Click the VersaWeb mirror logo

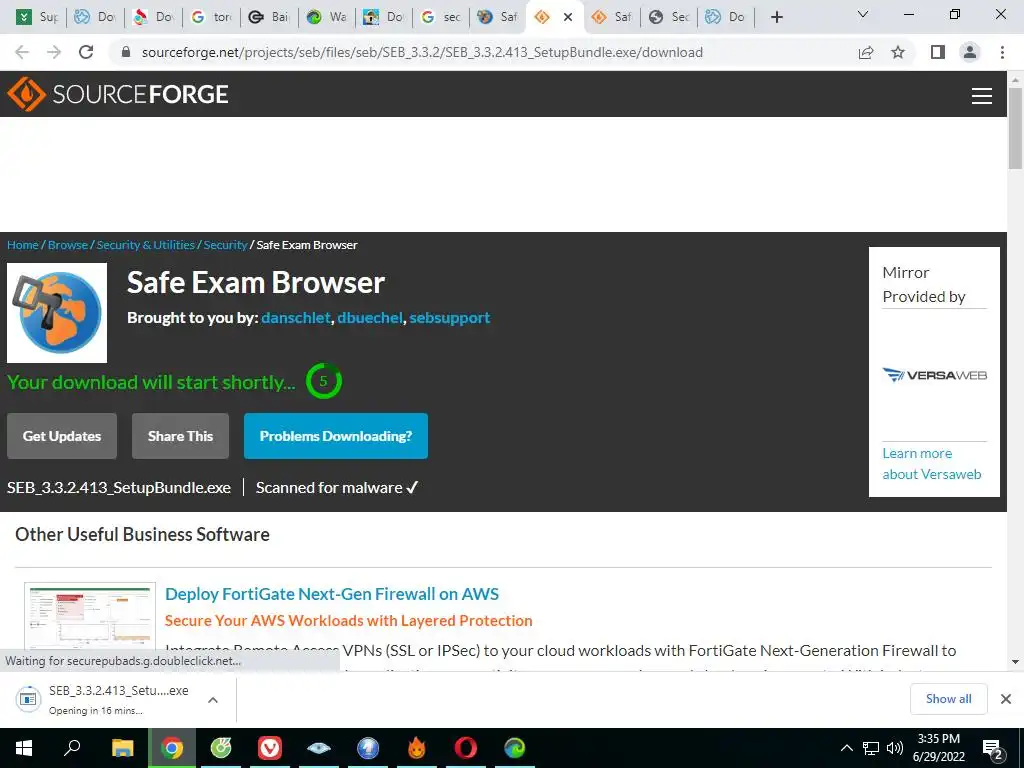[x=934, y=375]
